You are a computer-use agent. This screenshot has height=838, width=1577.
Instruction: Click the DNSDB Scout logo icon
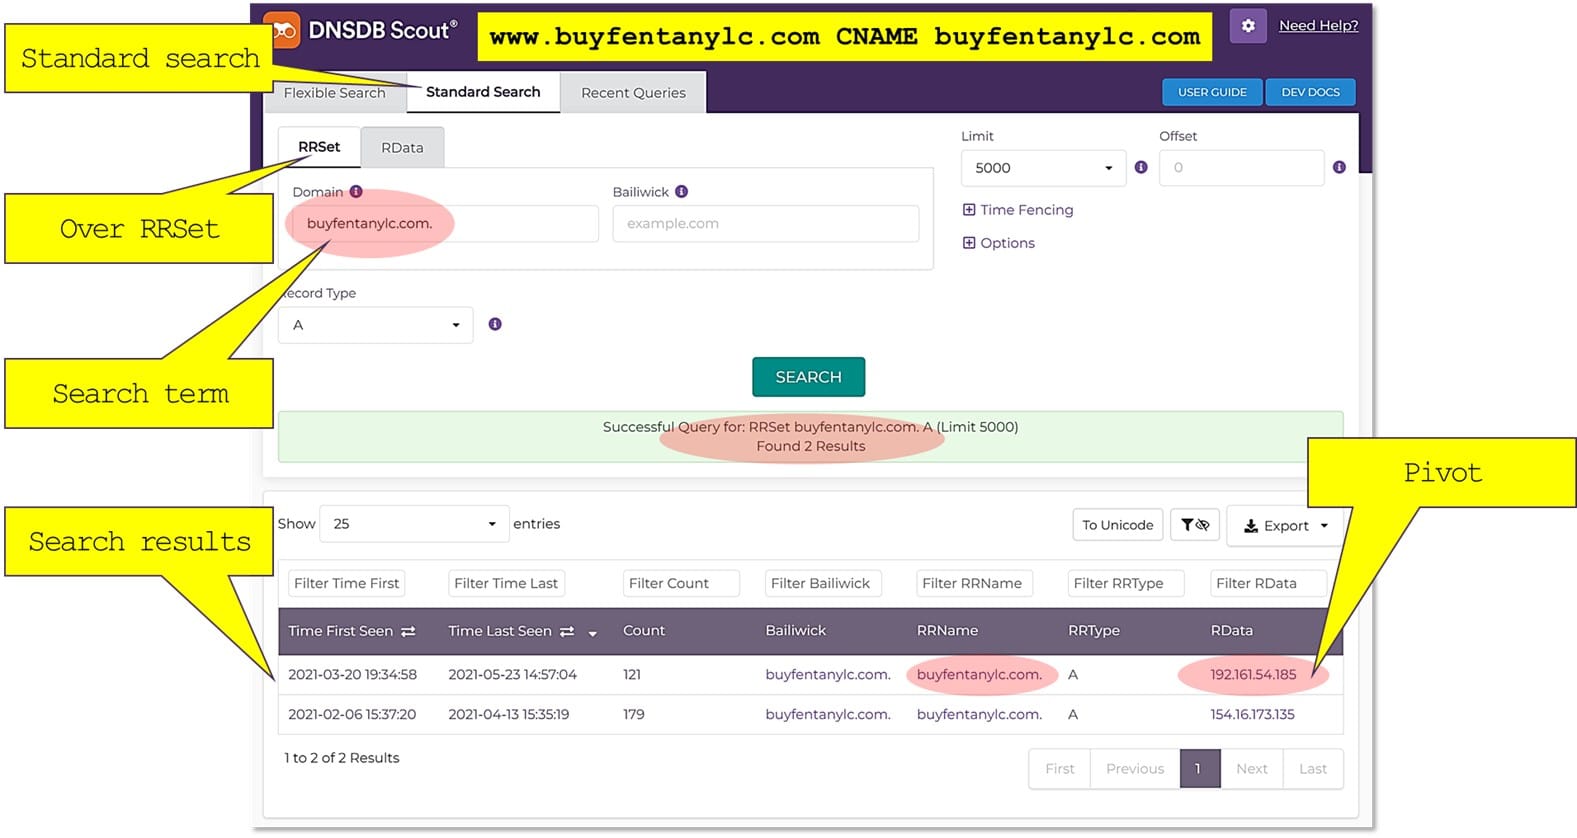(x=283, y=31)
